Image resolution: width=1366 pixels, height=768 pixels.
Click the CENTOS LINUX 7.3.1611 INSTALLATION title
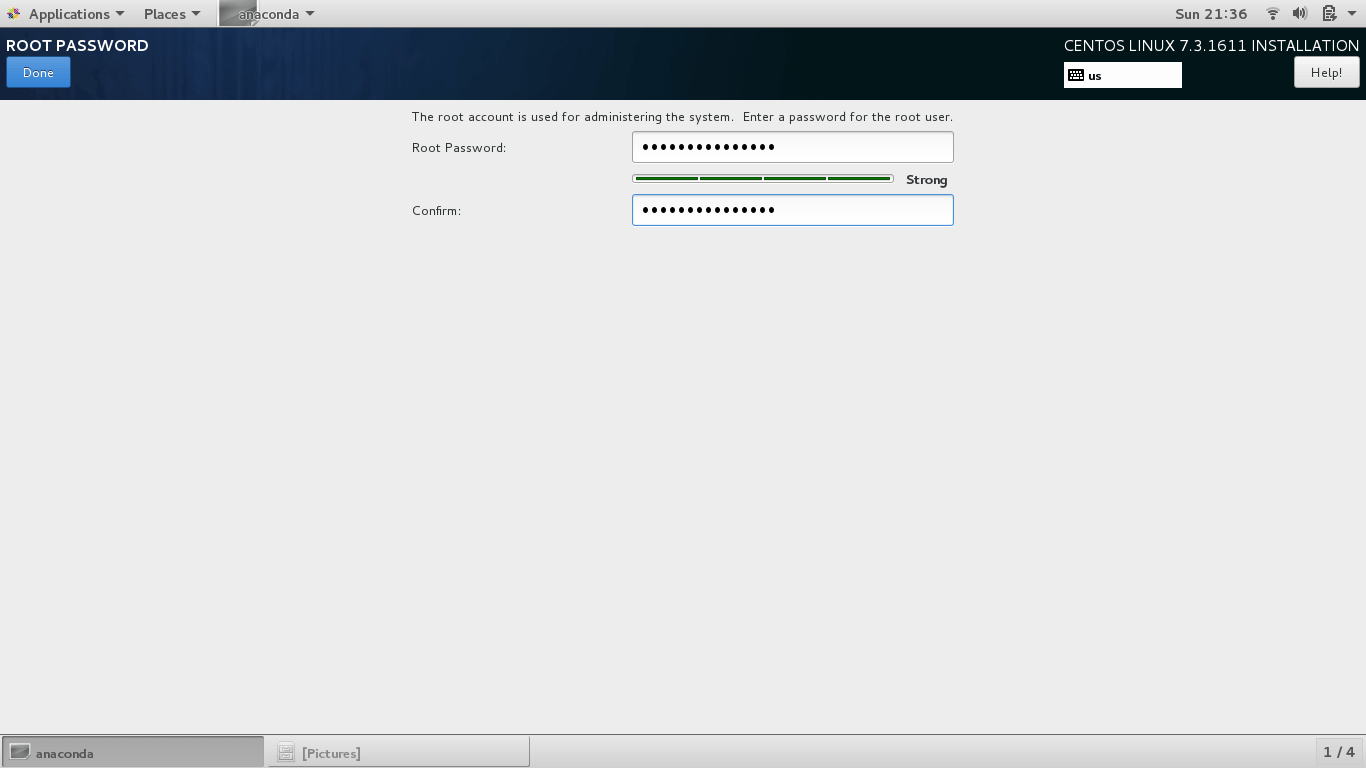1211,45
